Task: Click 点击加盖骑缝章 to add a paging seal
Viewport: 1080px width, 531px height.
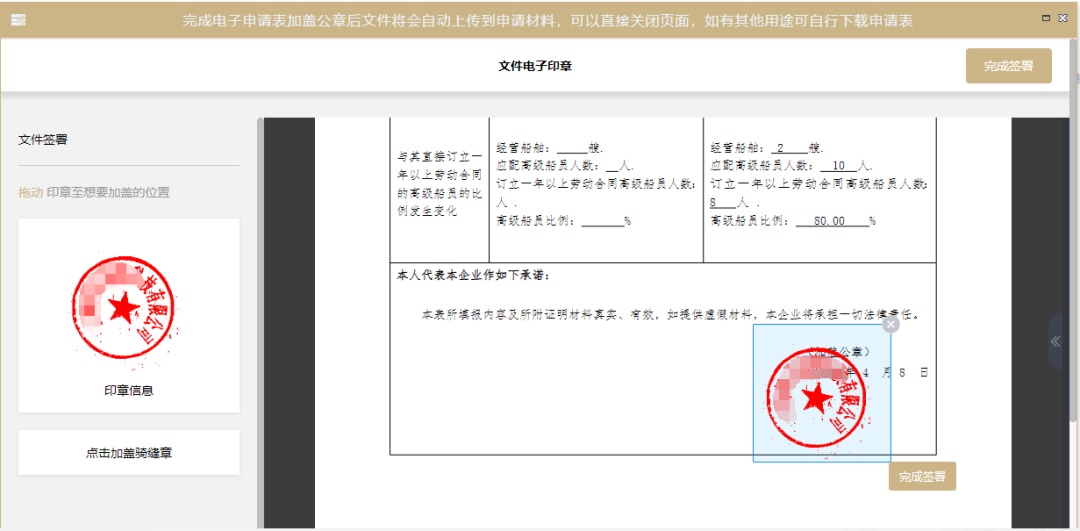Action: click(x=129, y=453)
